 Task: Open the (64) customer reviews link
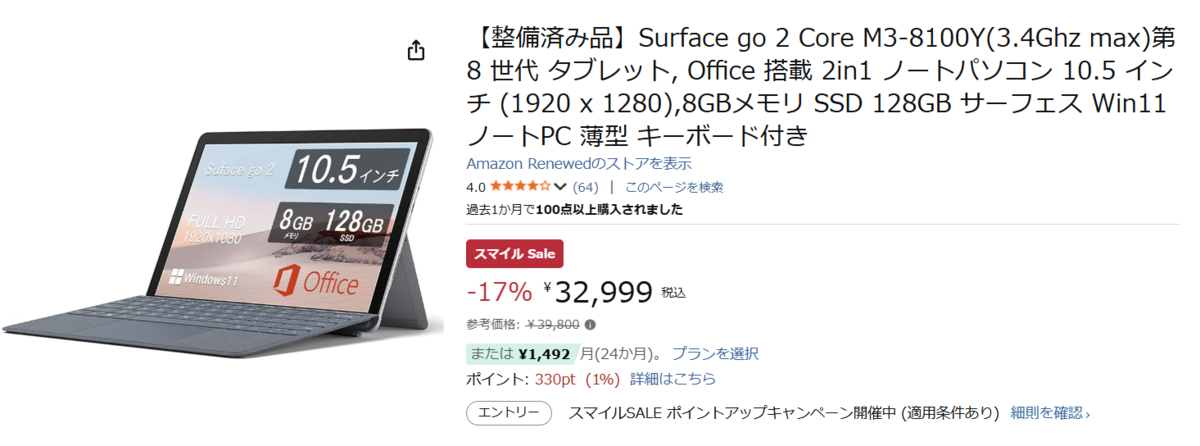585,187
